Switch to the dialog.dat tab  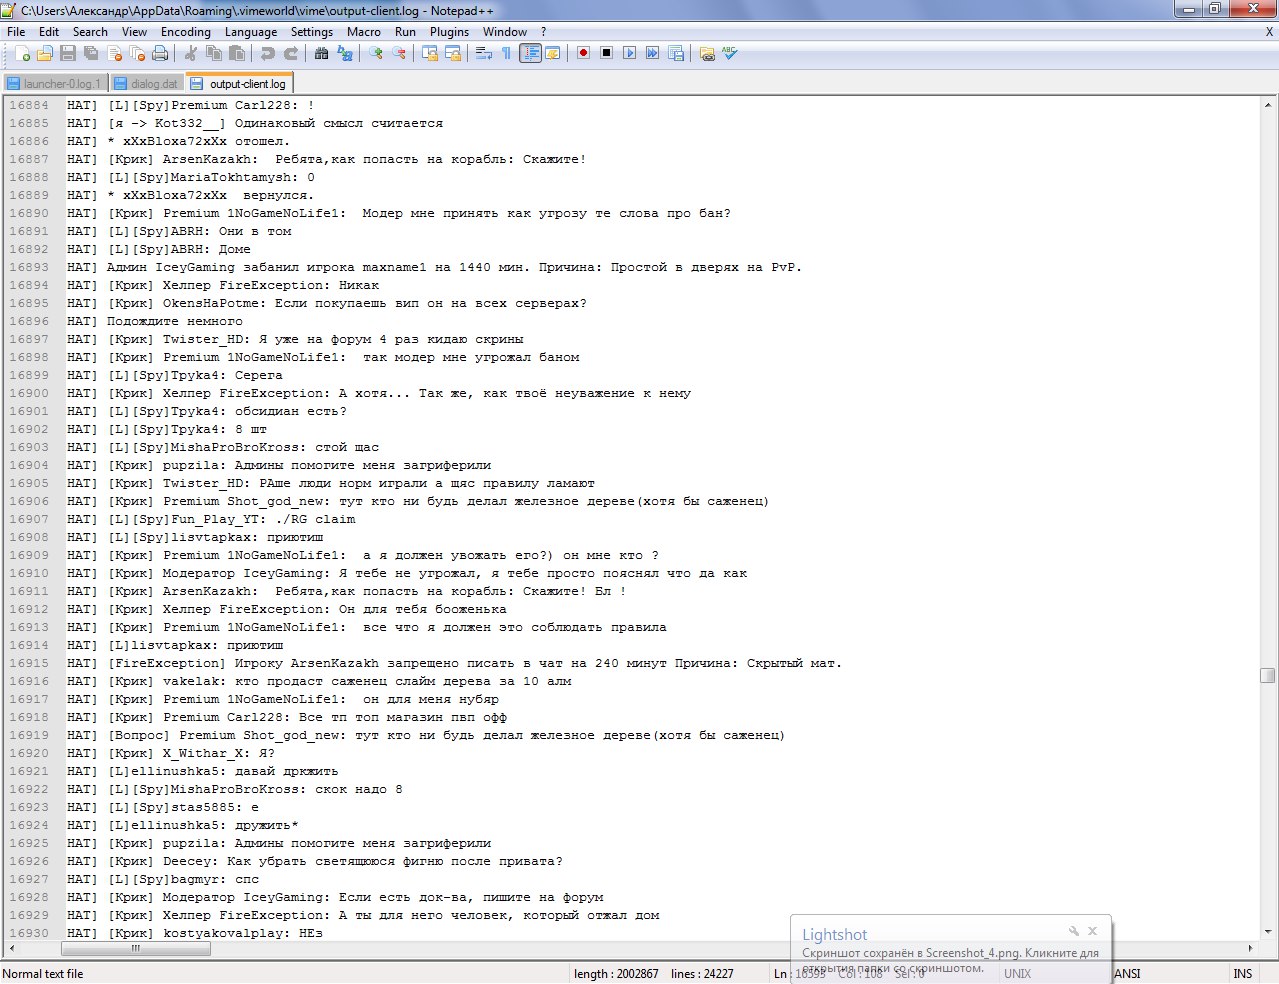[x=146, y=84]
